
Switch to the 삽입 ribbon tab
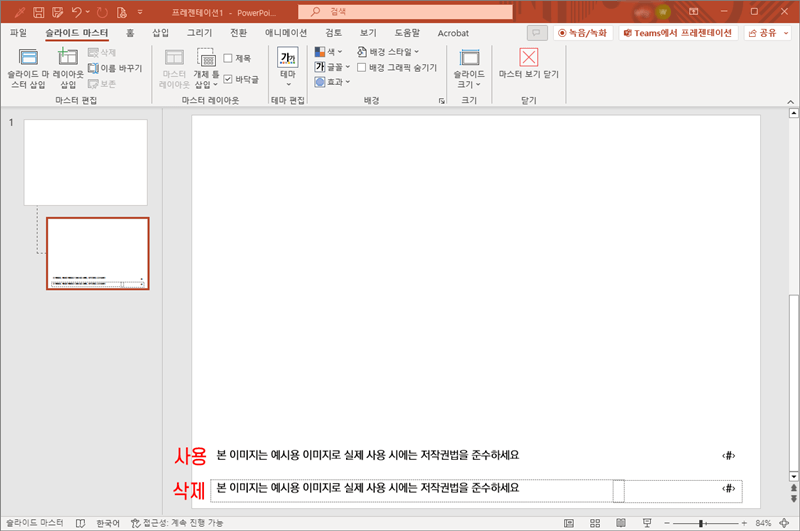click(160, 33)
